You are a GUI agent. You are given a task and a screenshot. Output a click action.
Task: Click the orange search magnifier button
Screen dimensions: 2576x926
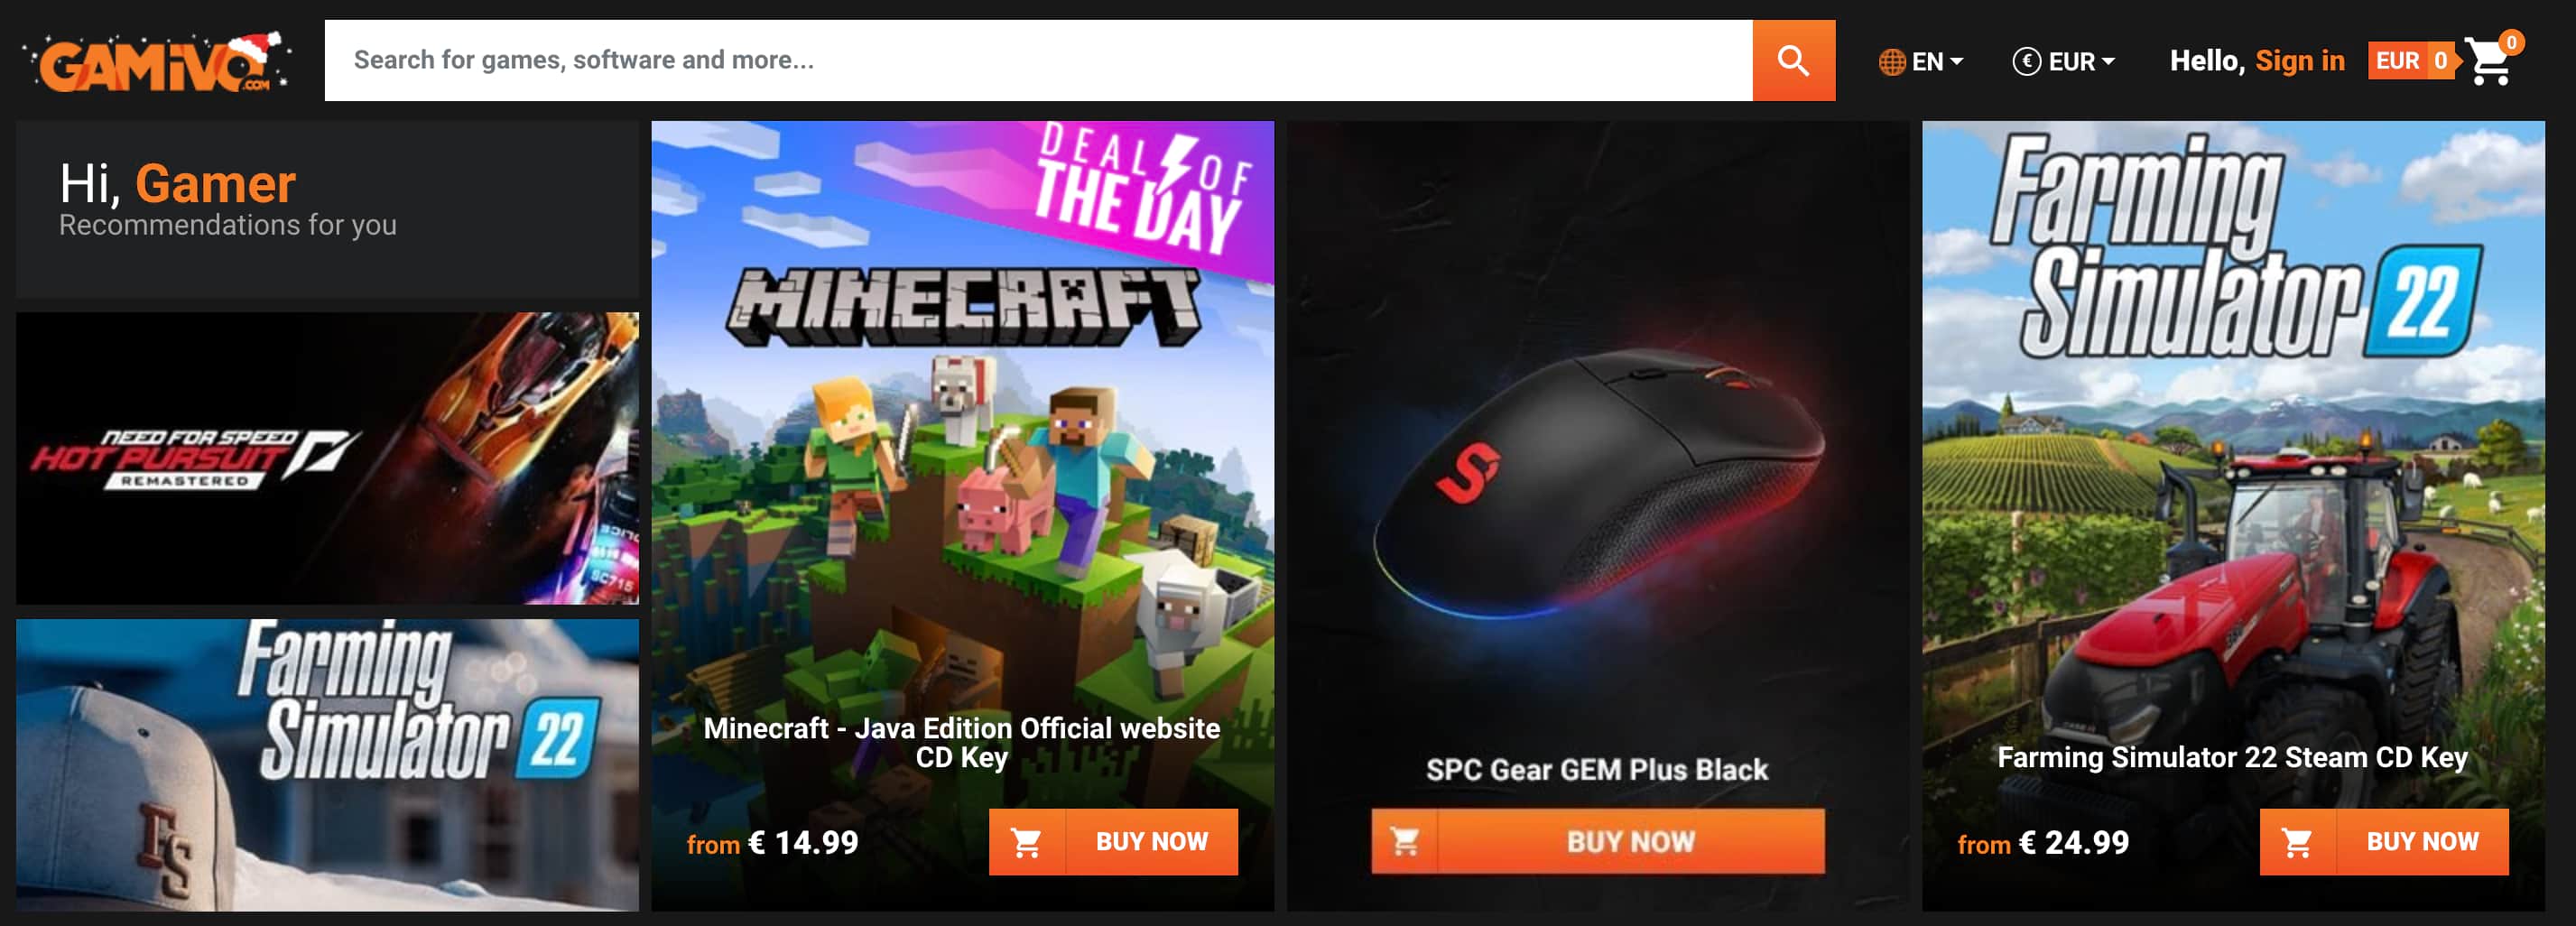tap(1793, 60)
